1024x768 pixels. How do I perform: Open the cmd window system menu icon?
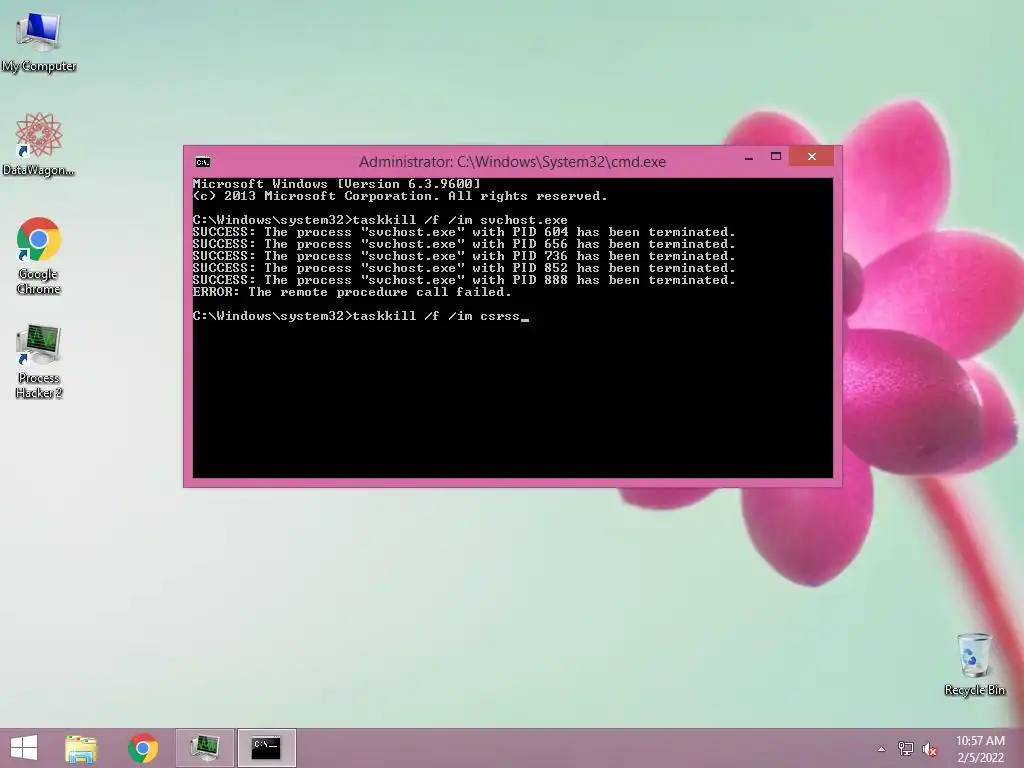202,162
